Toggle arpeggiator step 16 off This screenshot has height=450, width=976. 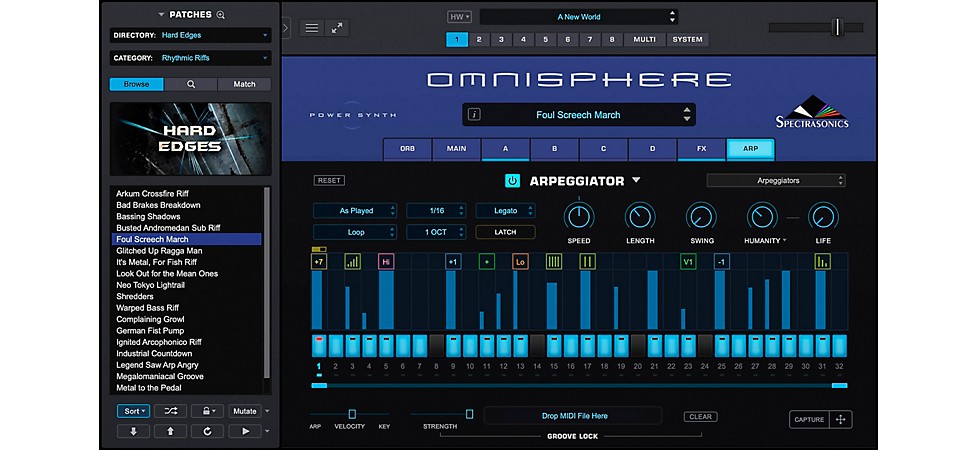coord(571,345)
